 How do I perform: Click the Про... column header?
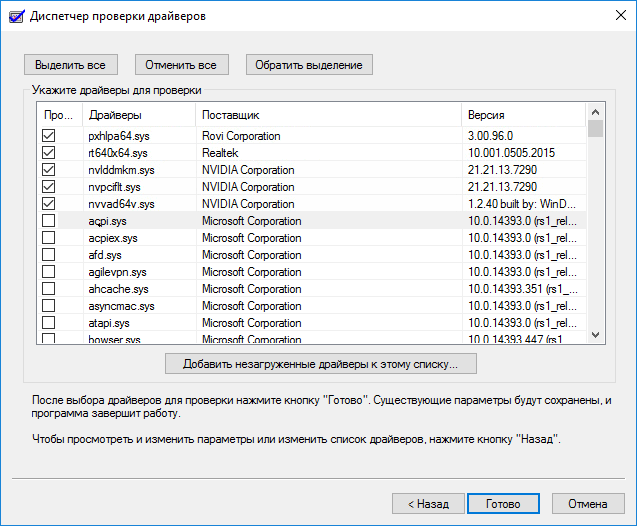[x=58, y=115]
